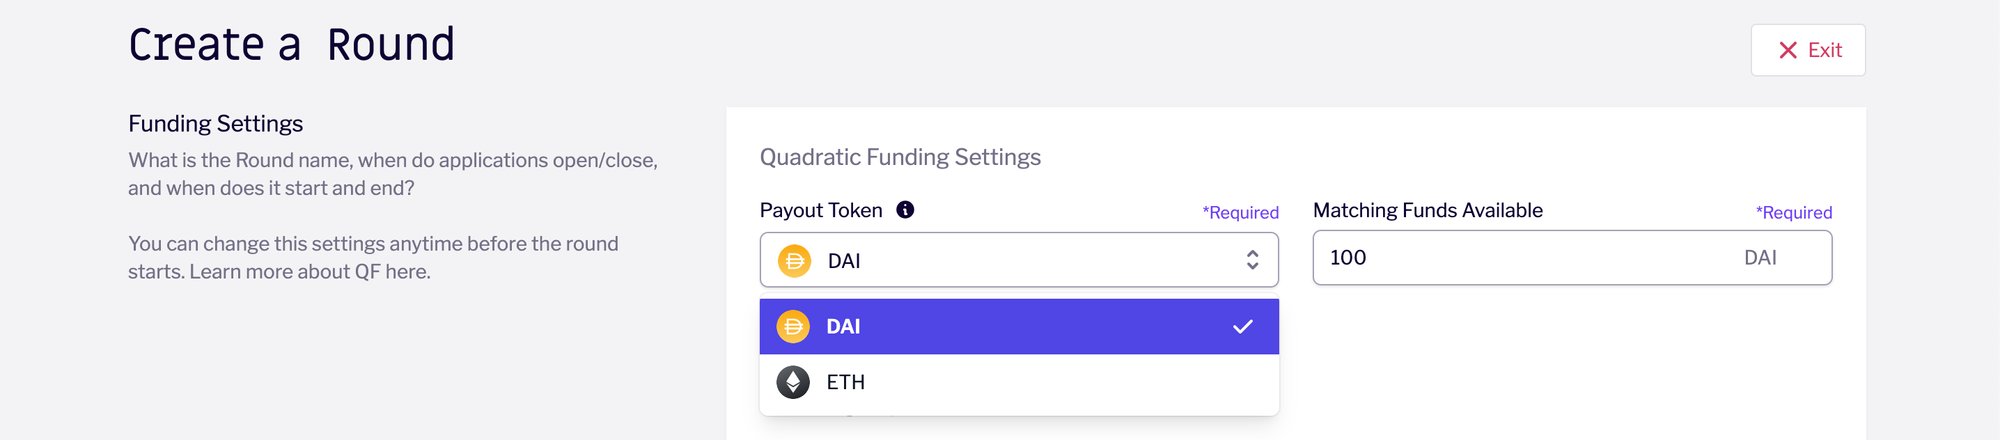Click the Matching Funds Available label
This screenshot has height=440, width=2000.
pos(1428,210)
